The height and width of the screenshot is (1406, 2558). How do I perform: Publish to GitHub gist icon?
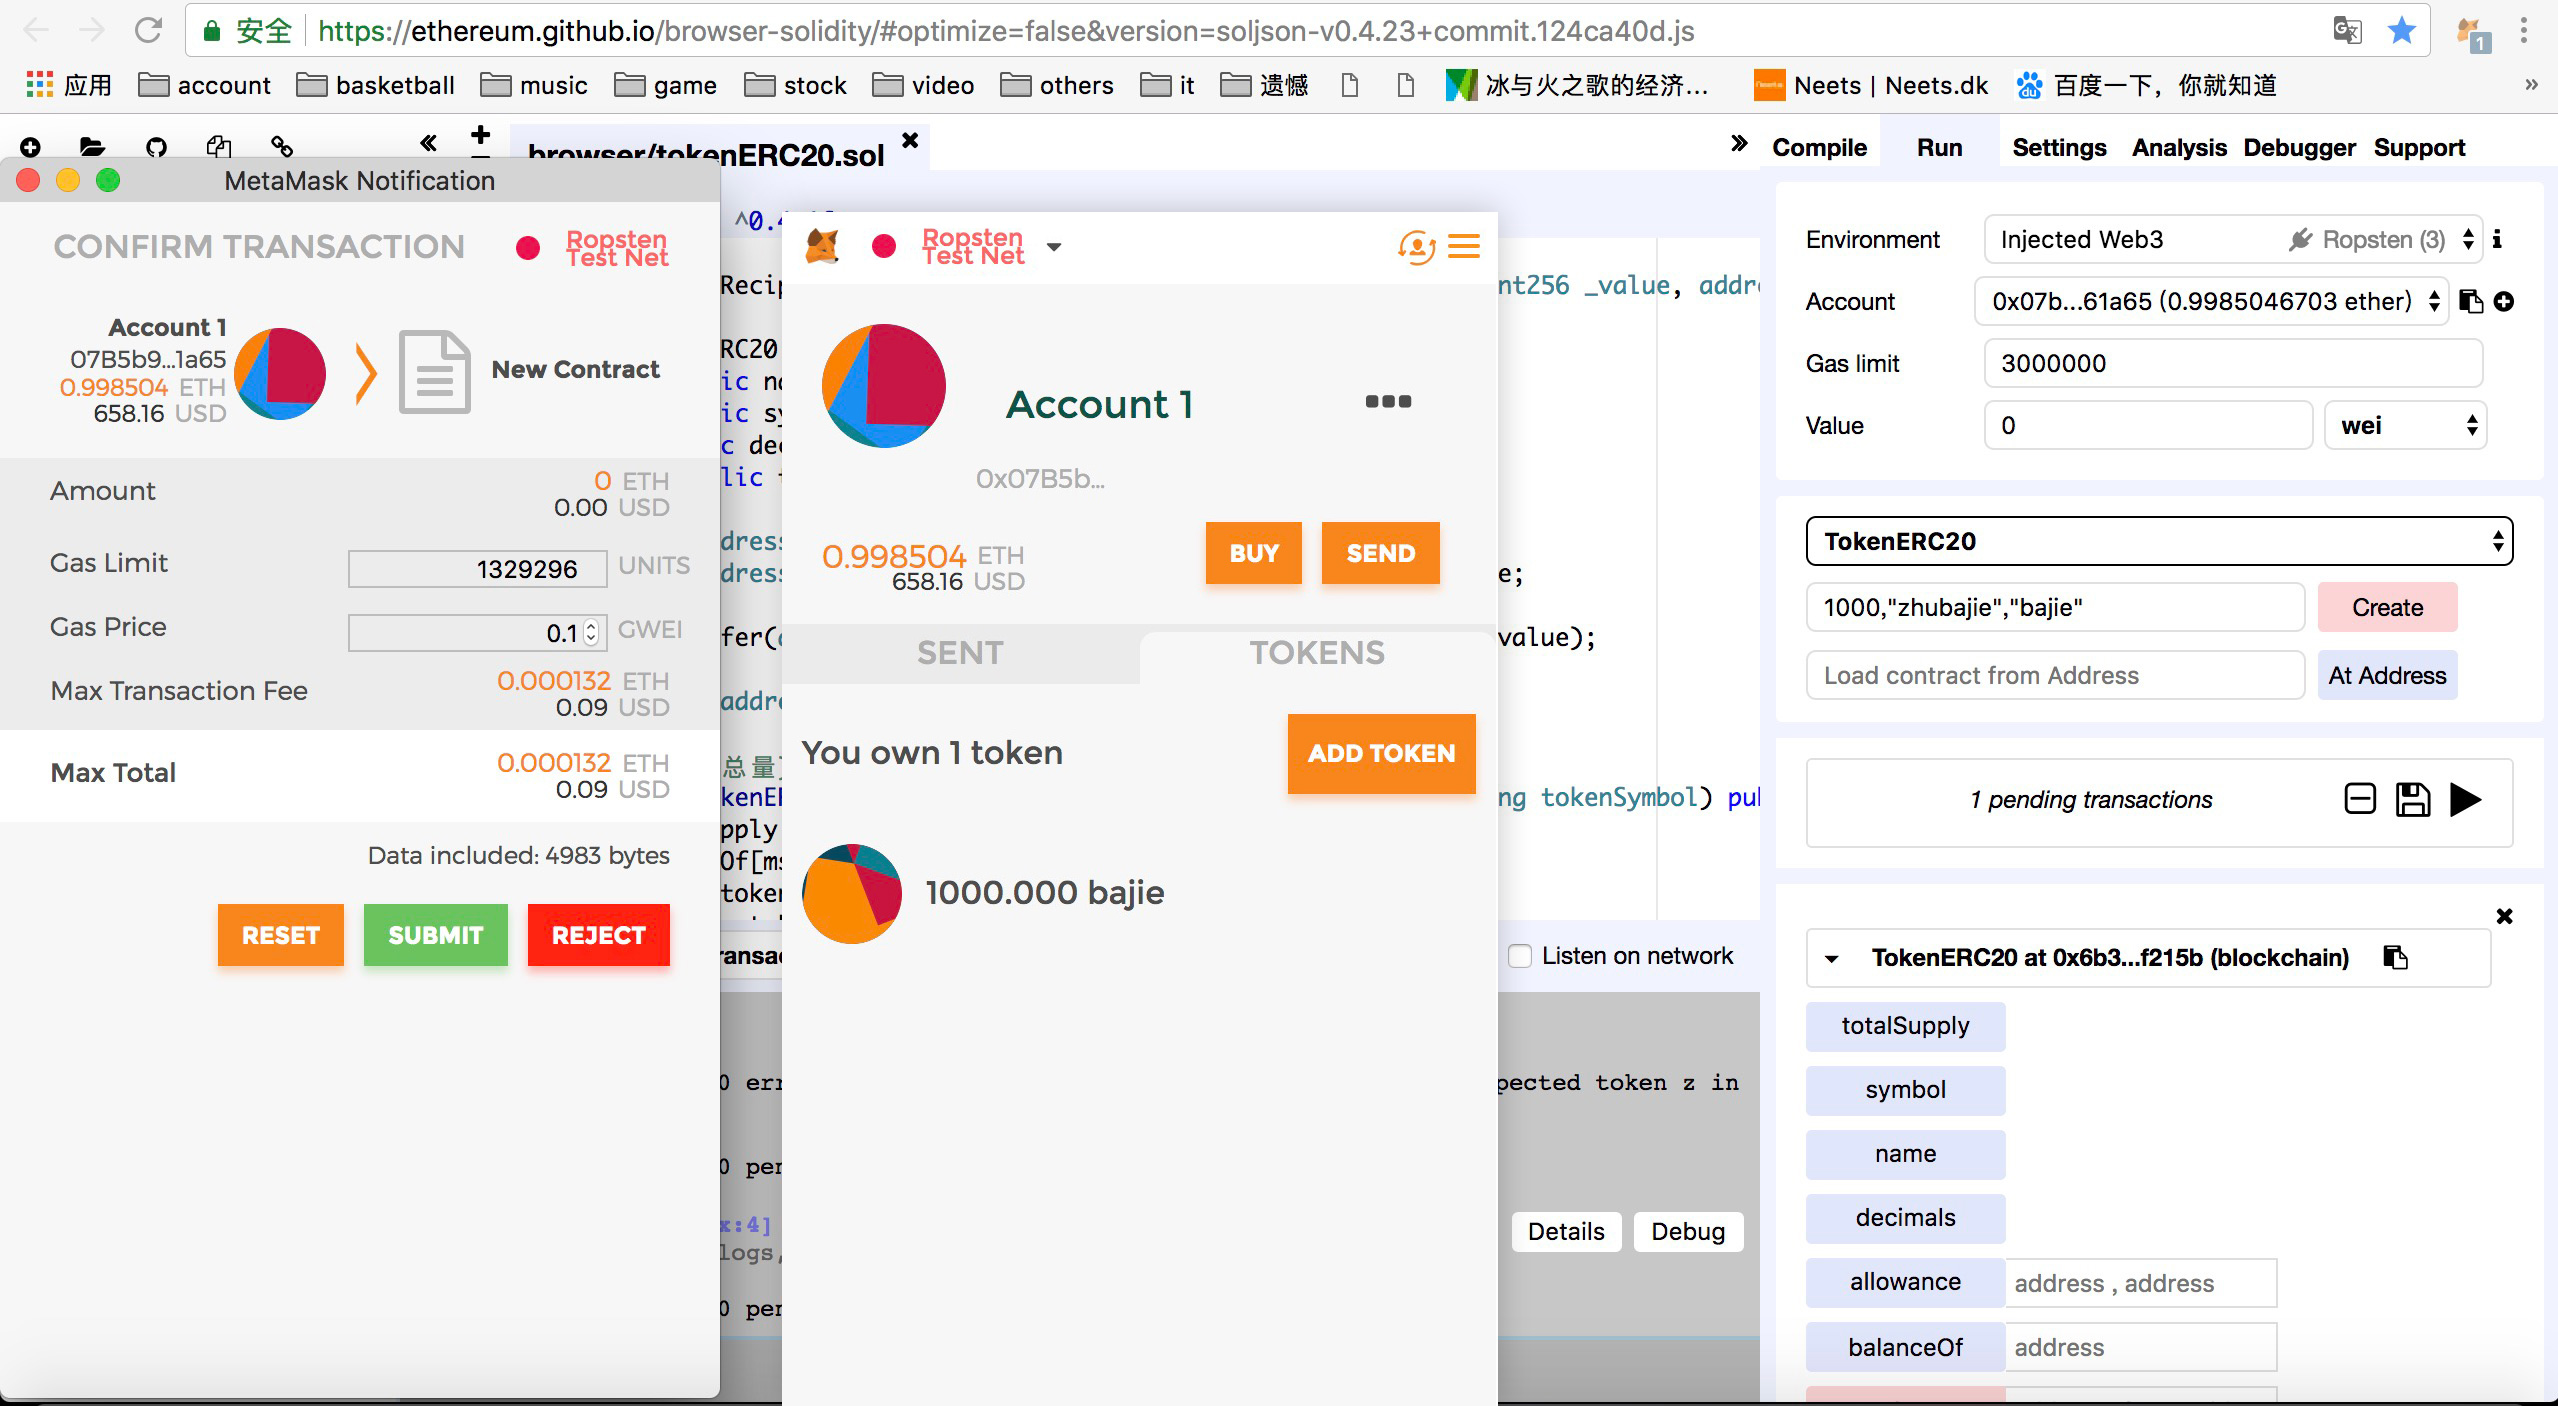[156, 147]
